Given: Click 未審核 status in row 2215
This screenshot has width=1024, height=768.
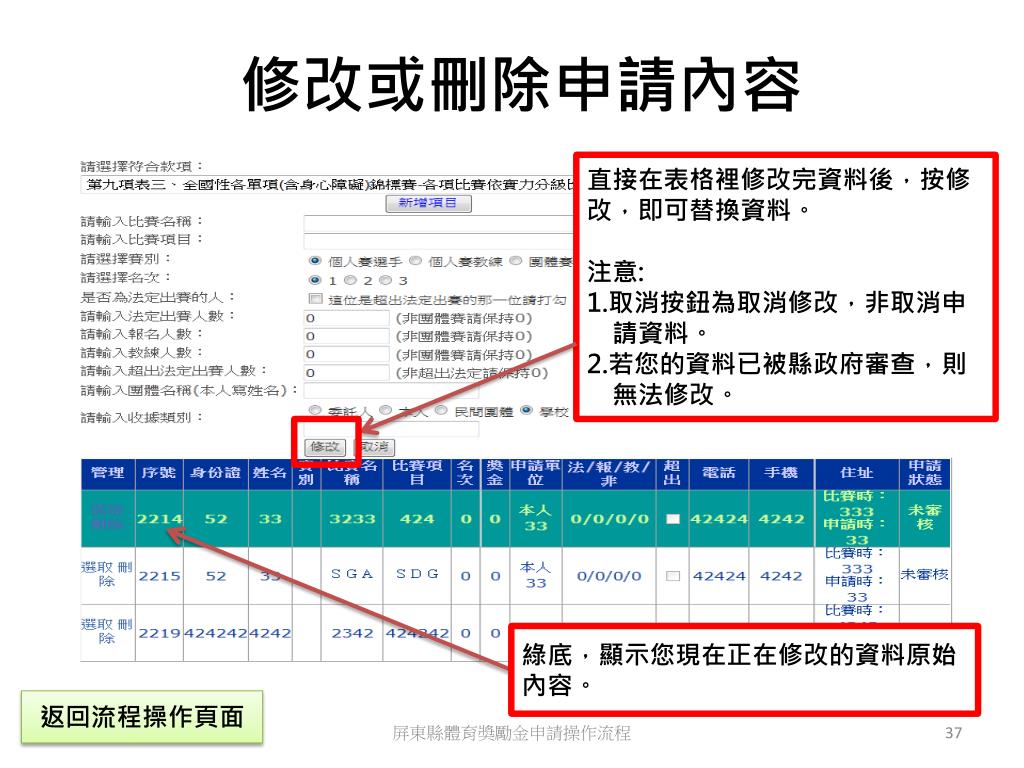Looking at the screenshot, I should click(925, 575).
